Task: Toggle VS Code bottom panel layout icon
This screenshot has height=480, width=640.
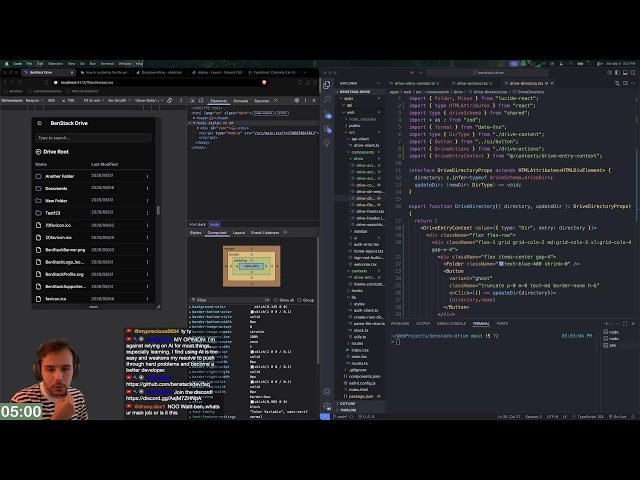Action: (x=625, y=73)
